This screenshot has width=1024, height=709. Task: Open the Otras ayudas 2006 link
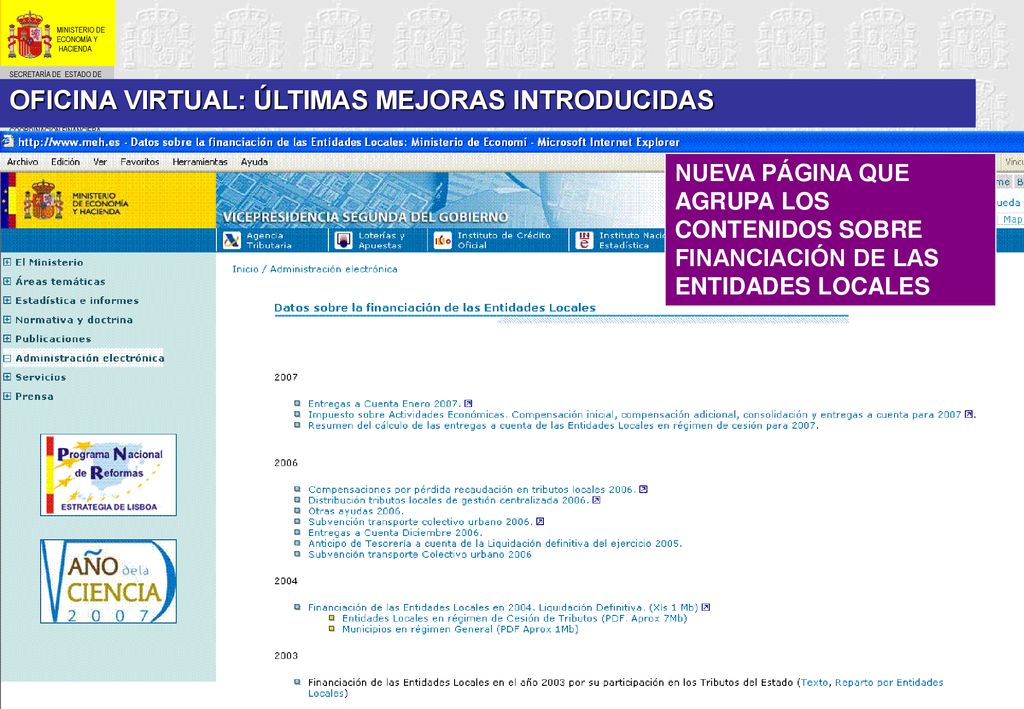[356, 511]
